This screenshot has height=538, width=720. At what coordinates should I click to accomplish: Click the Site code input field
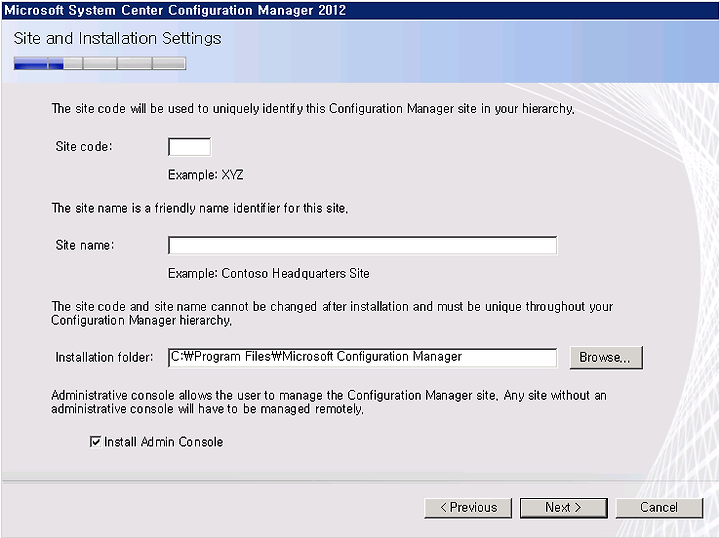tap(190, 147)
